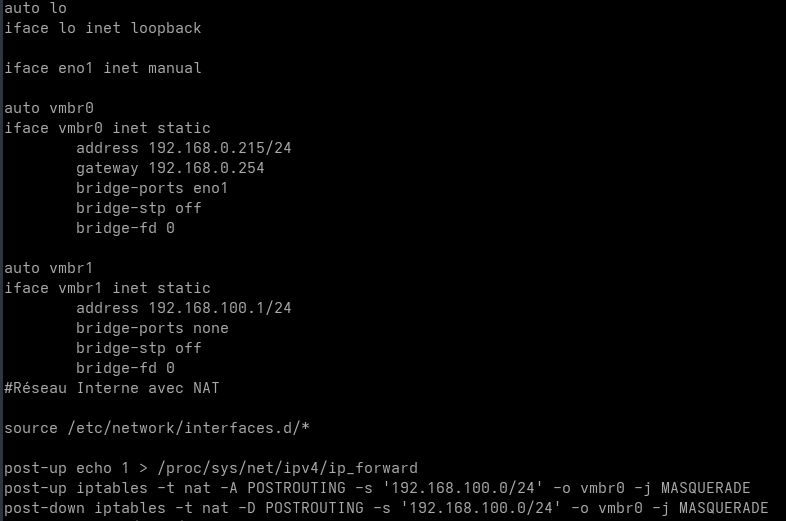The width and height of the screenshot is (786, 521).
Task: Click the 'bridge-ports eno1' line
Action: (x=152, y=188)
